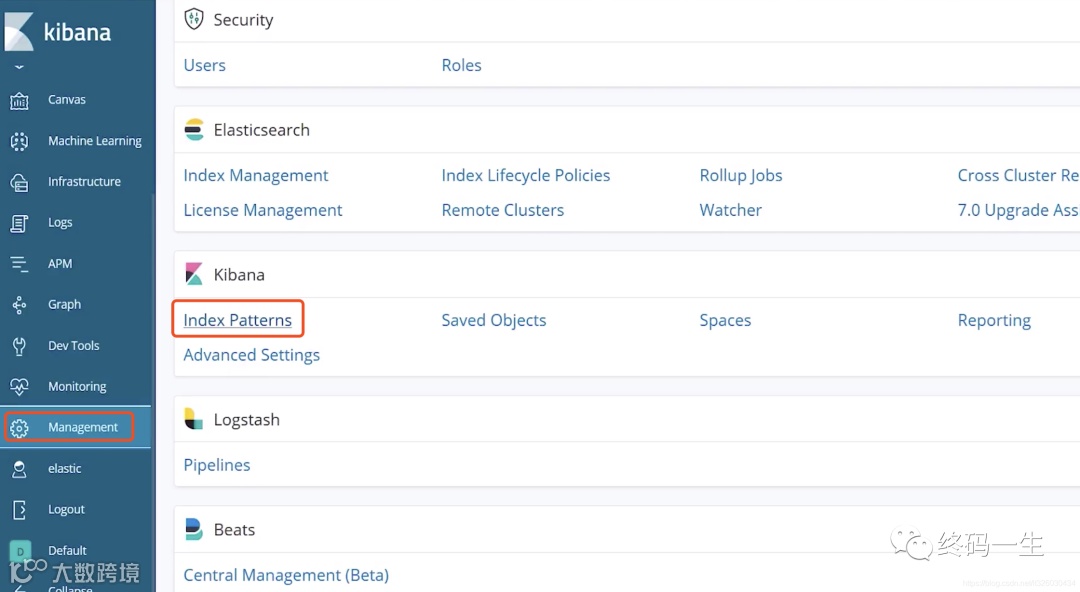Open the Roles link under Security
1080x592 pixels.
pyautogui.click(x=461, y=65)
